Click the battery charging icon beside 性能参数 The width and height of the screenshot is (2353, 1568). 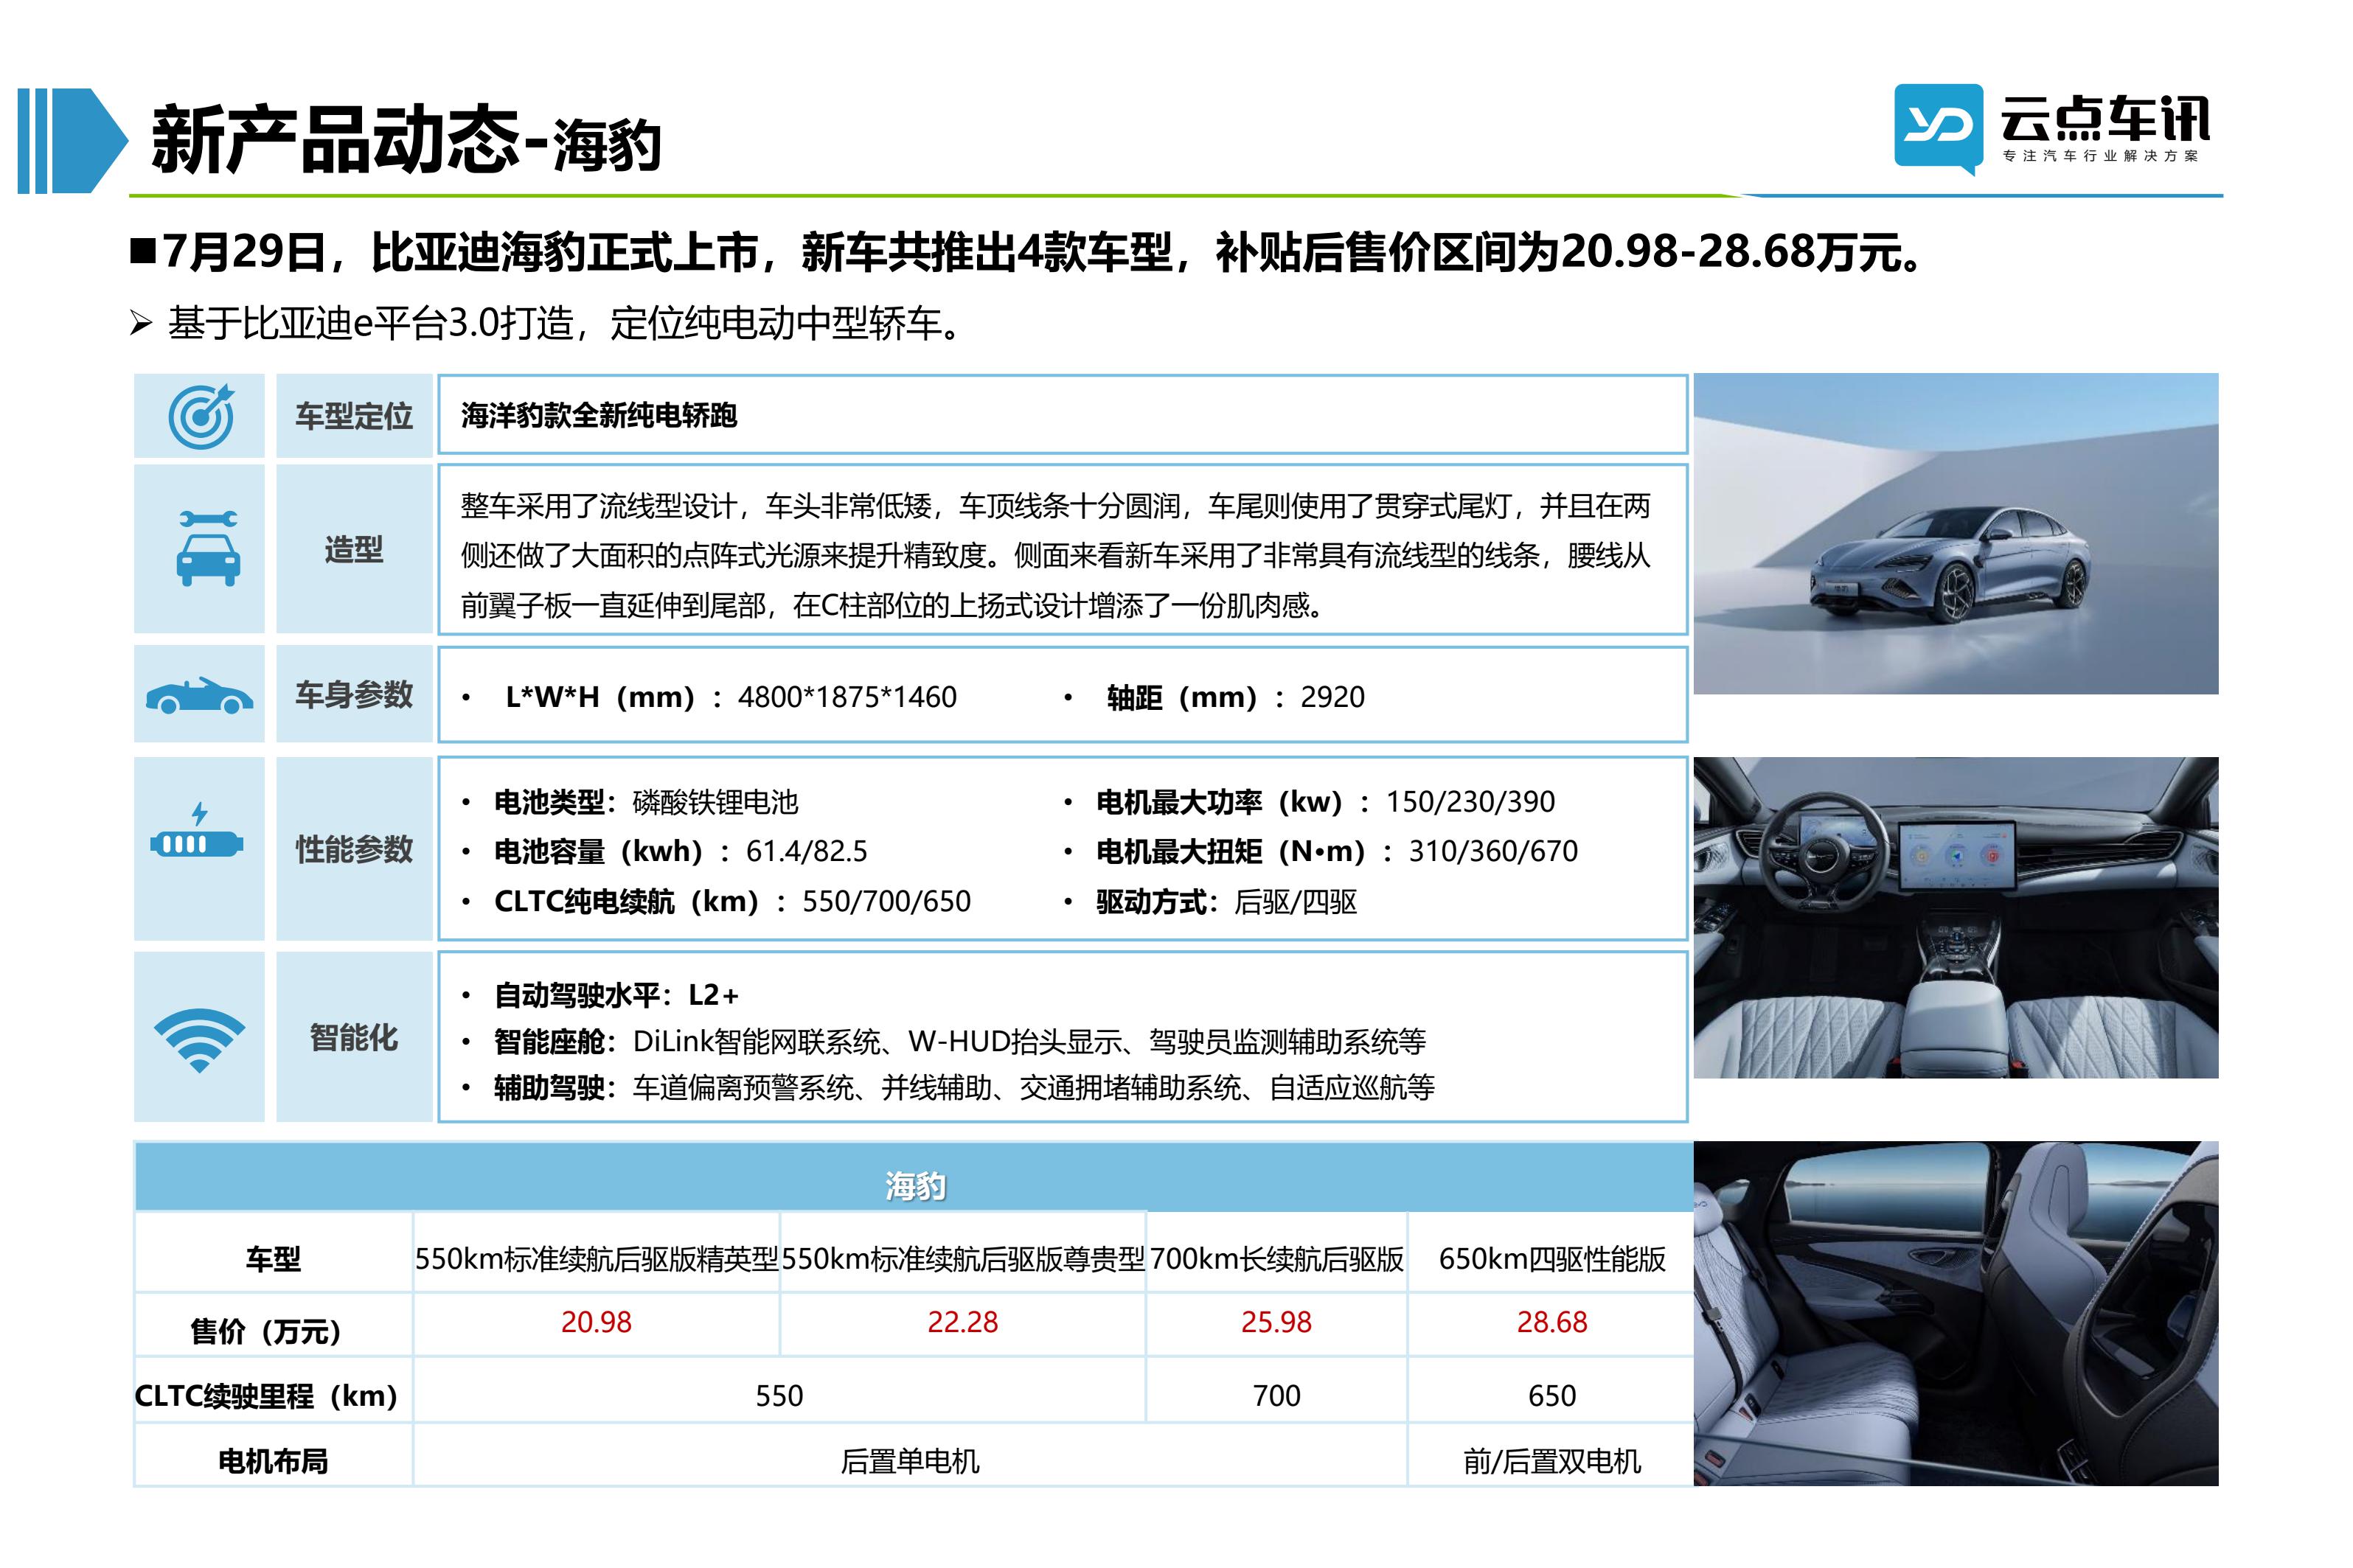197,831
